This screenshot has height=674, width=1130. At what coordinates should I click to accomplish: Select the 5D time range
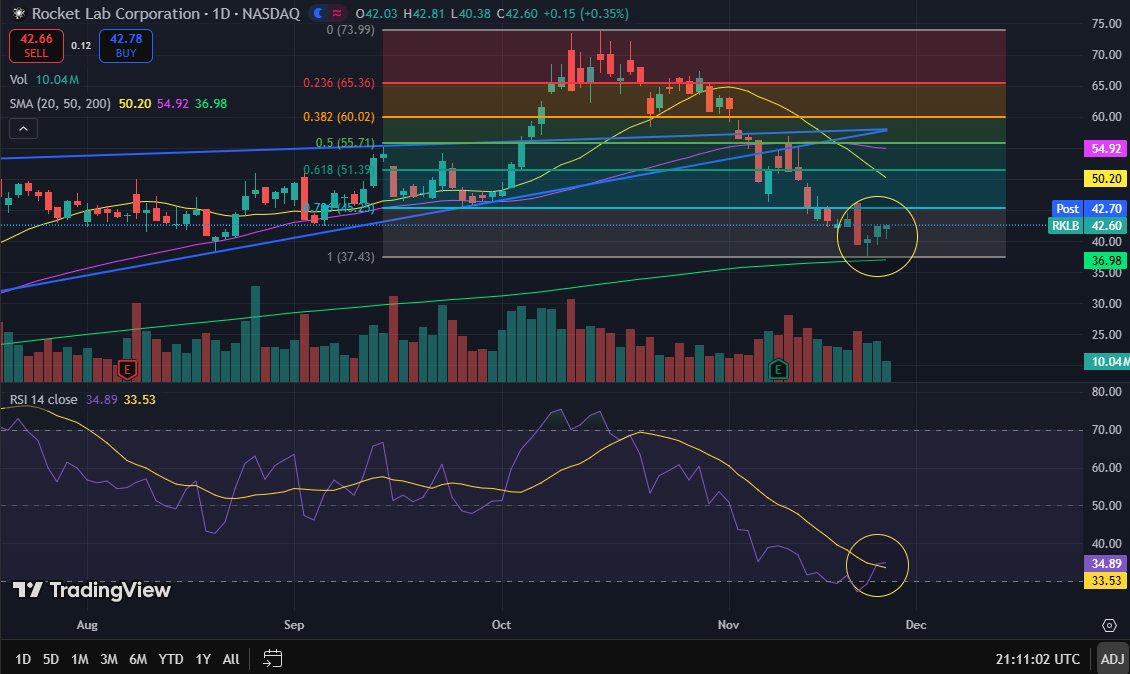click(x=50, y=659)
